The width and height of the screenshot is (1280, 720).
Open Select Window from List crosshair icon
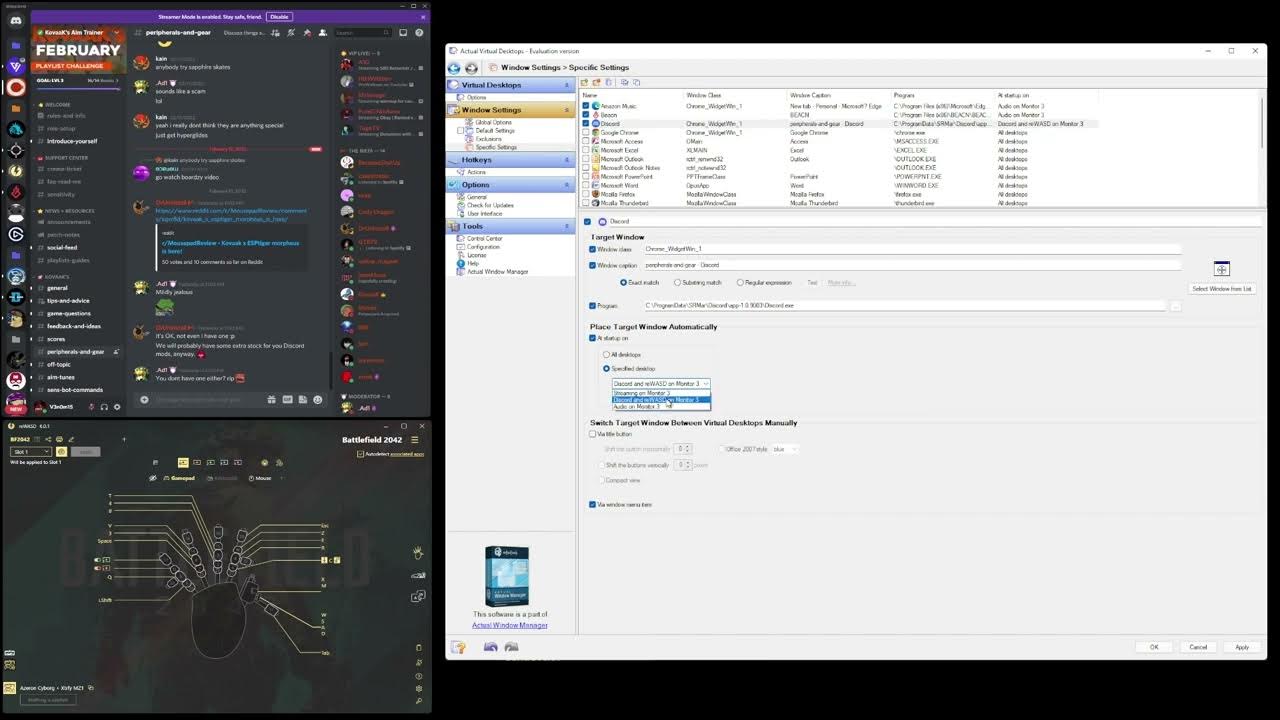1221,269
